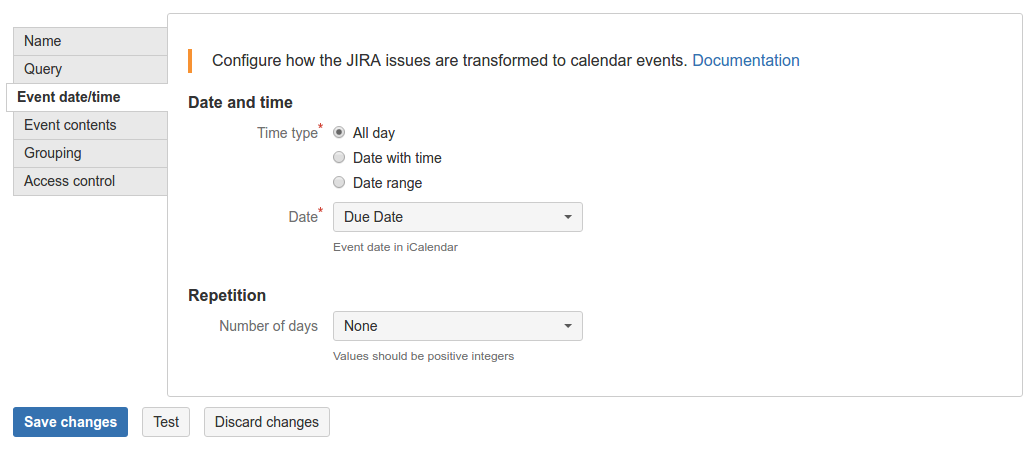Expand the Number of days dropdown
This screenshot has height=450, width=1028.
(458, 326)
